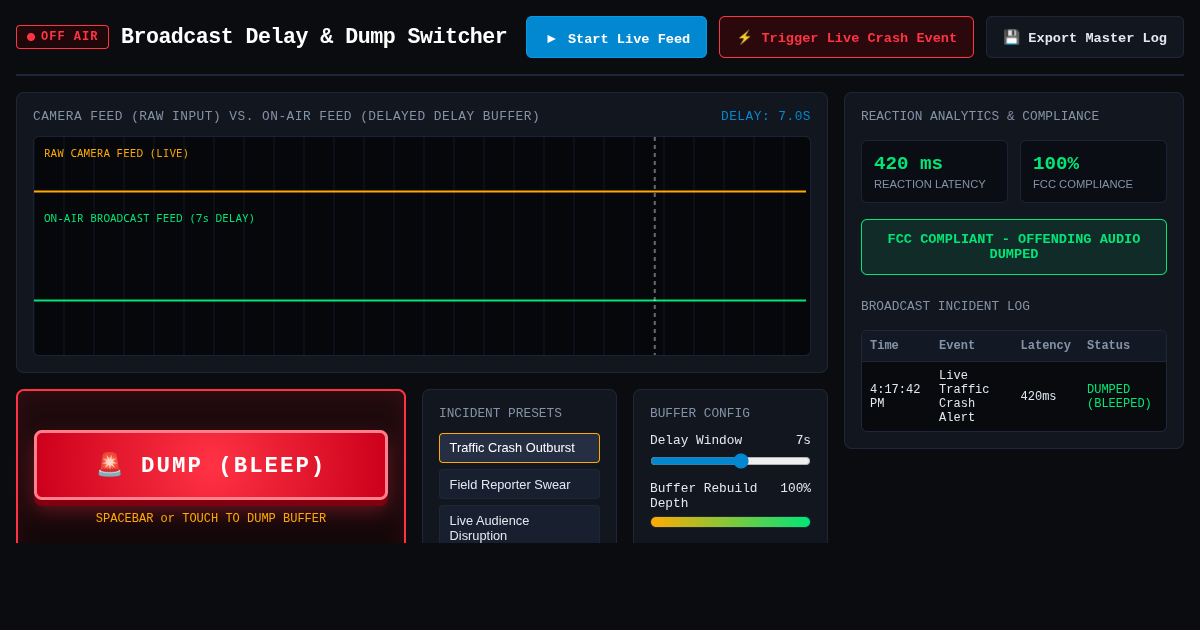Click the Latency column header
This screenshot has height=630, width=1200.
(1045, 346)
